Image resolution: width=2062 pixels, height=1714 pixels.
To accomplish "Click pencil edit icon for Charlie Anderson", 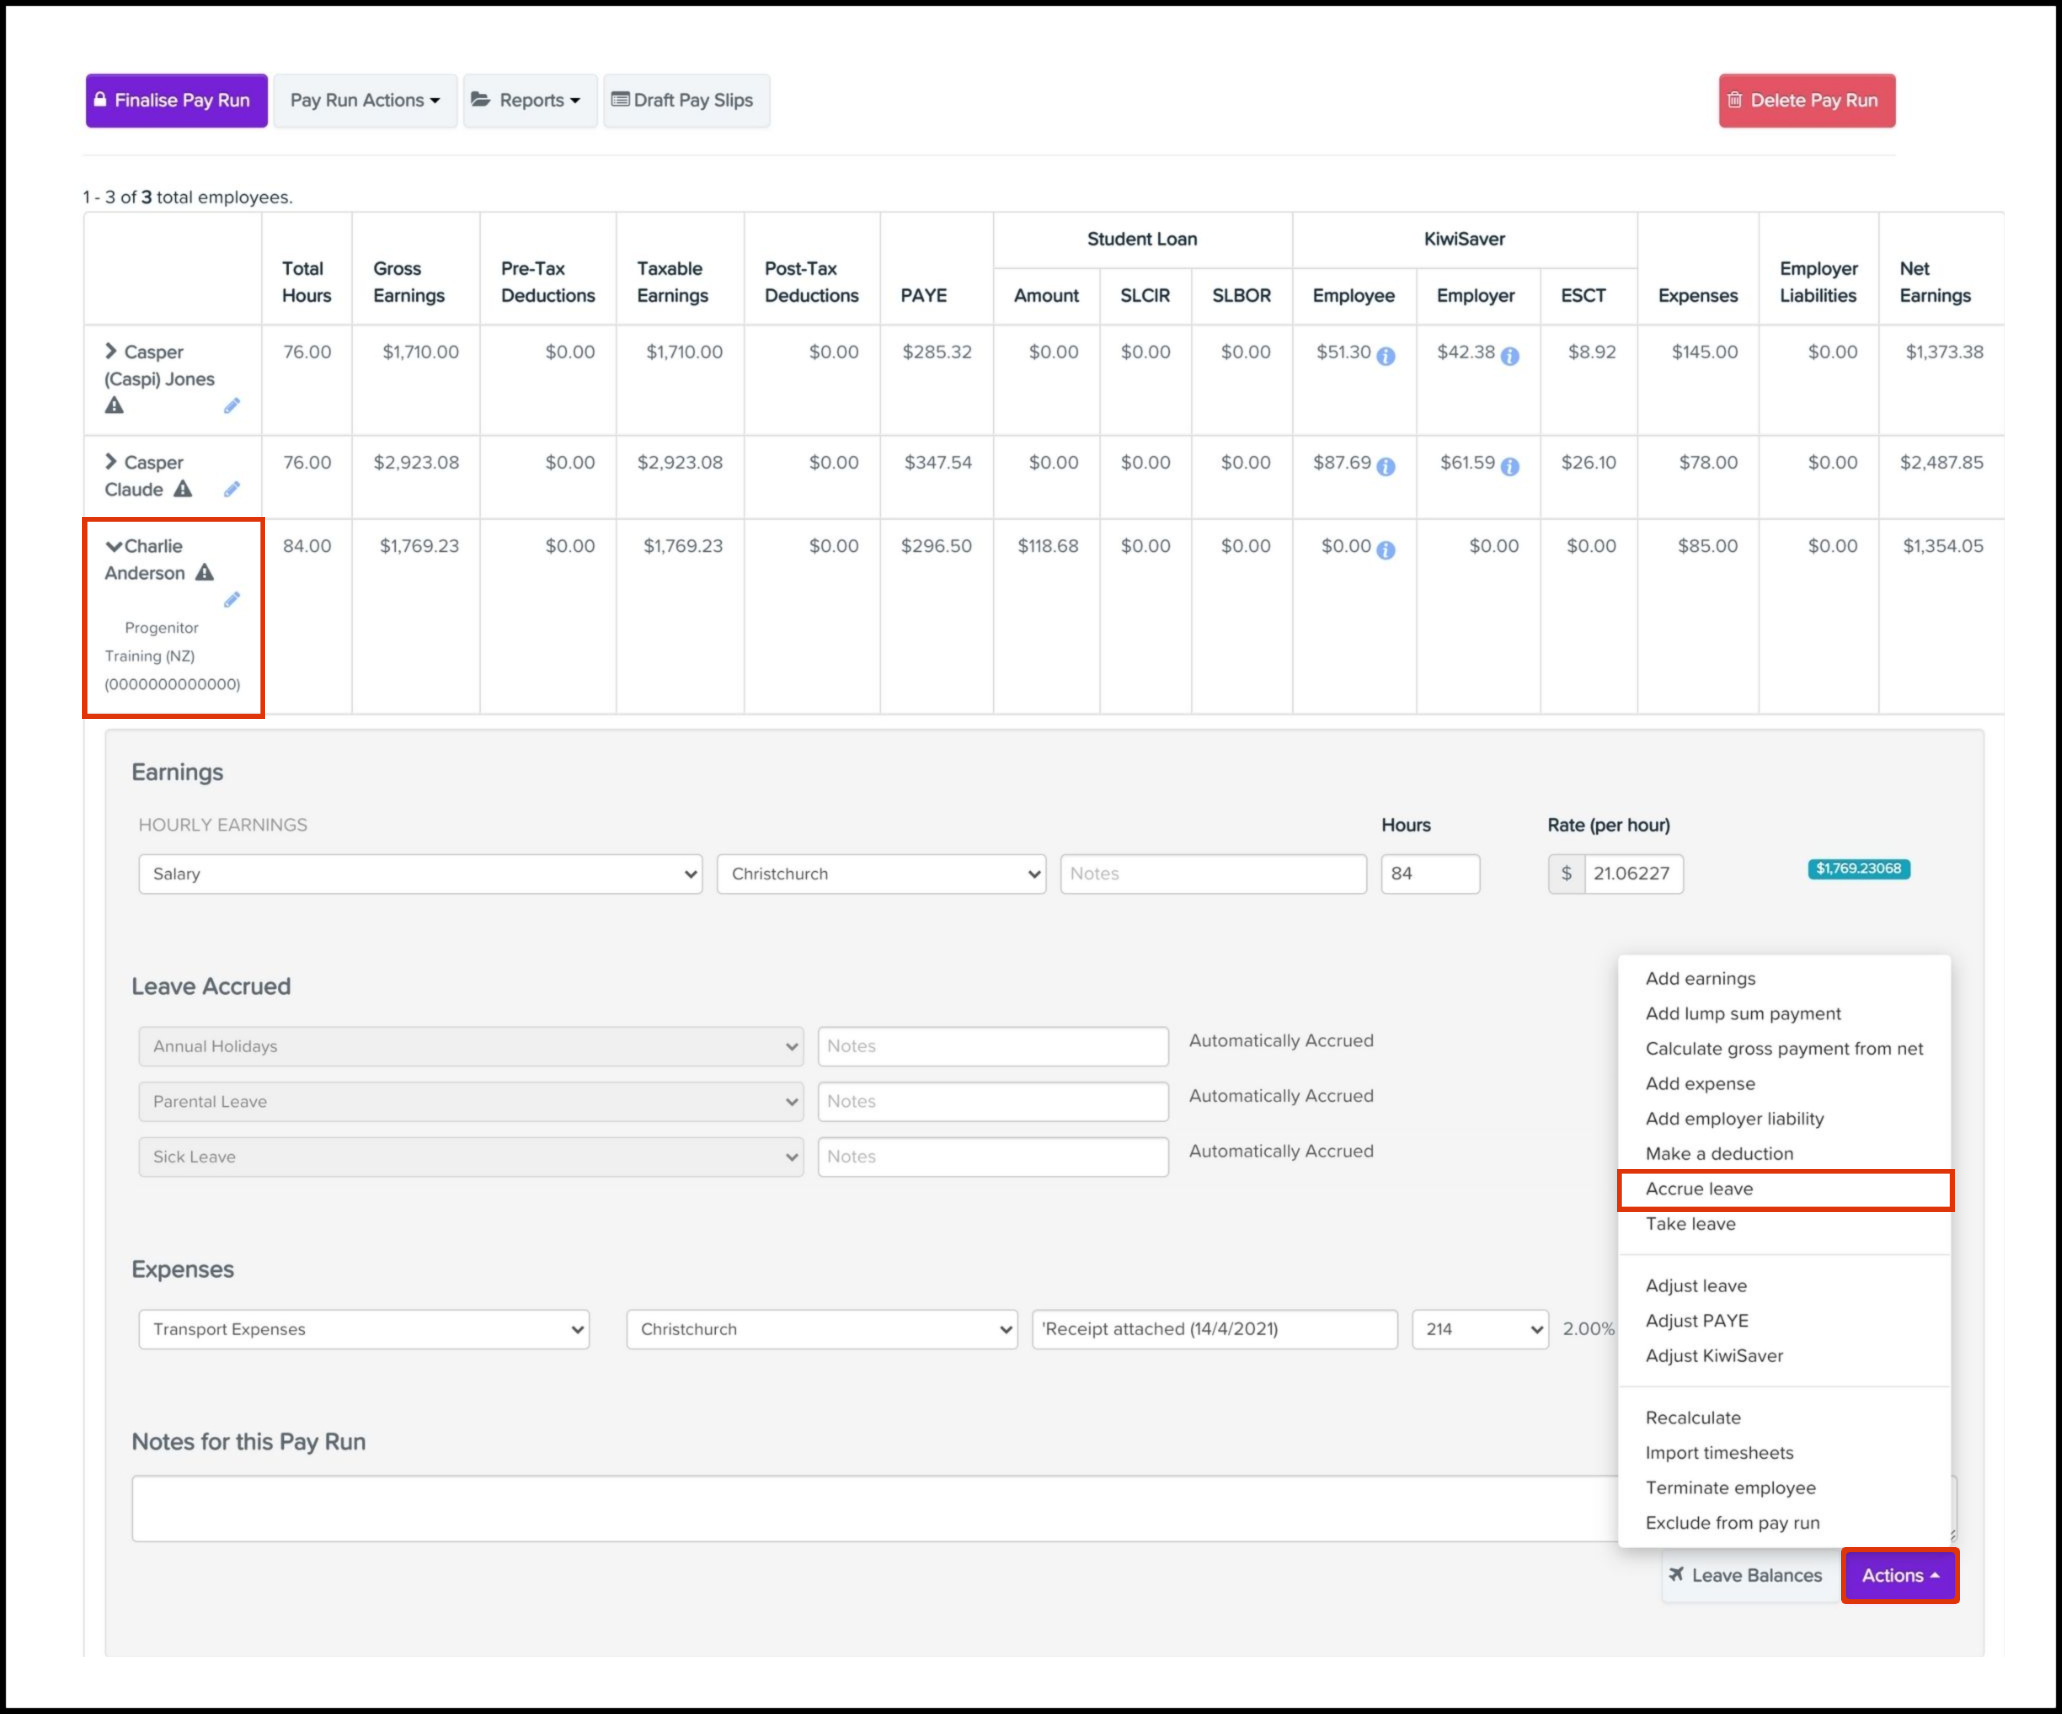I will (x=231, y=600).
